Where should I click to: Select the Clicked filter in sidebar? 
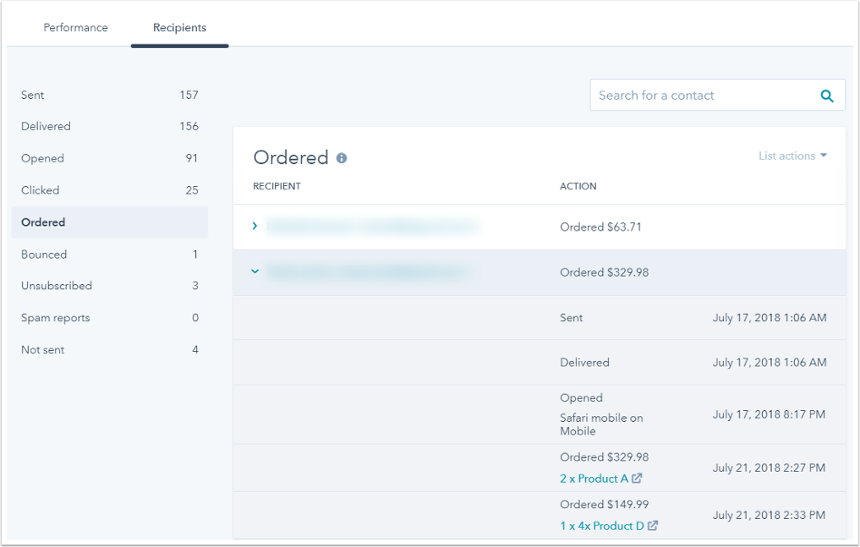pyautogui.click(x=40, y=190)
